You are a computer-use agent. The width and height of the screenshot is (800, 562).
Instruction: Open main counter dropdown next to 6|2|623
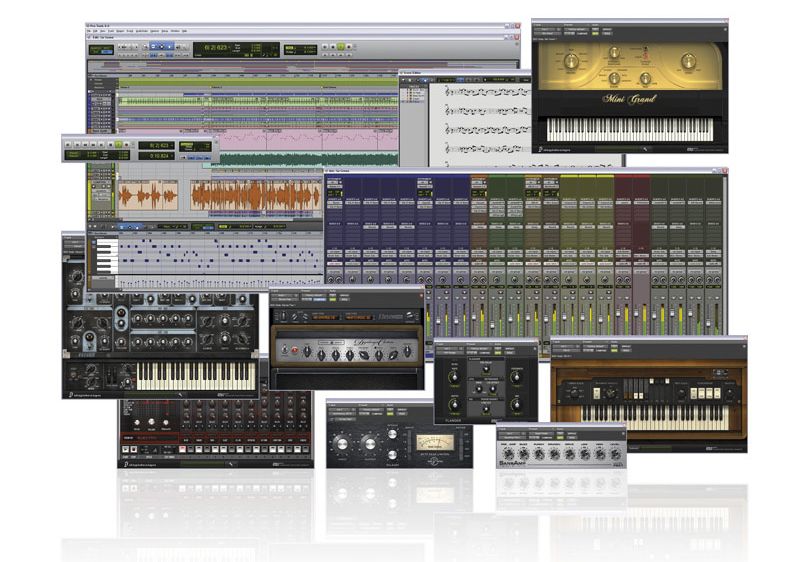point(230,47)
